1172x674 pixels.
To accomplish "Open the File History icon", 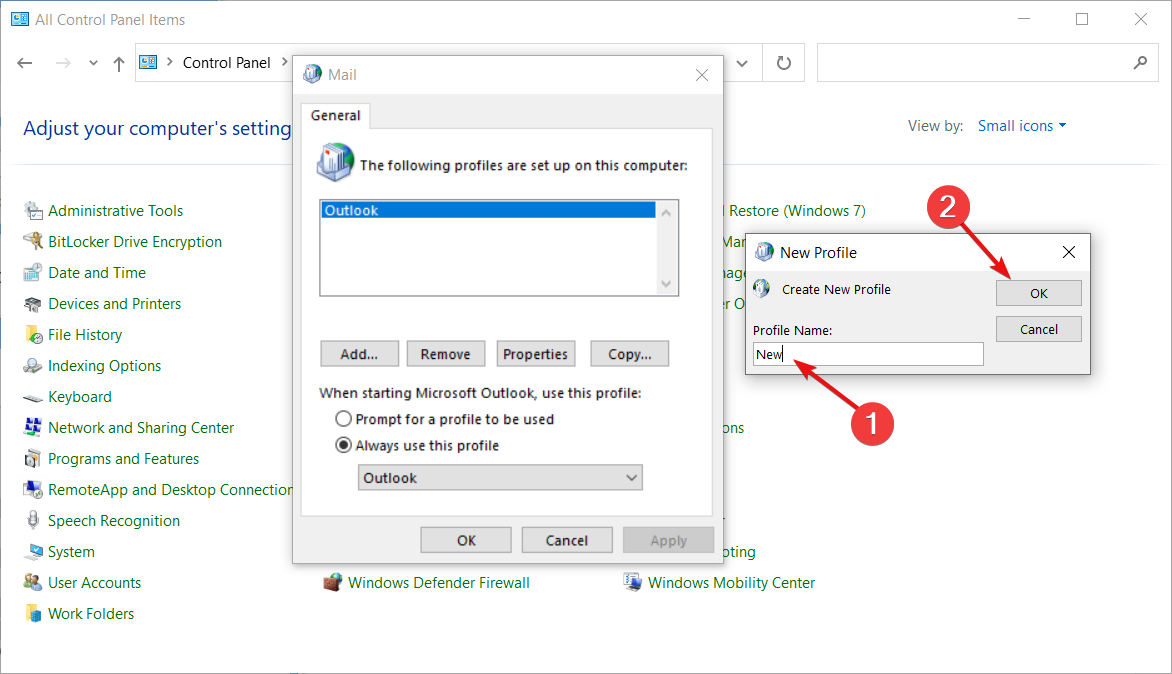I will coord(33,335).
